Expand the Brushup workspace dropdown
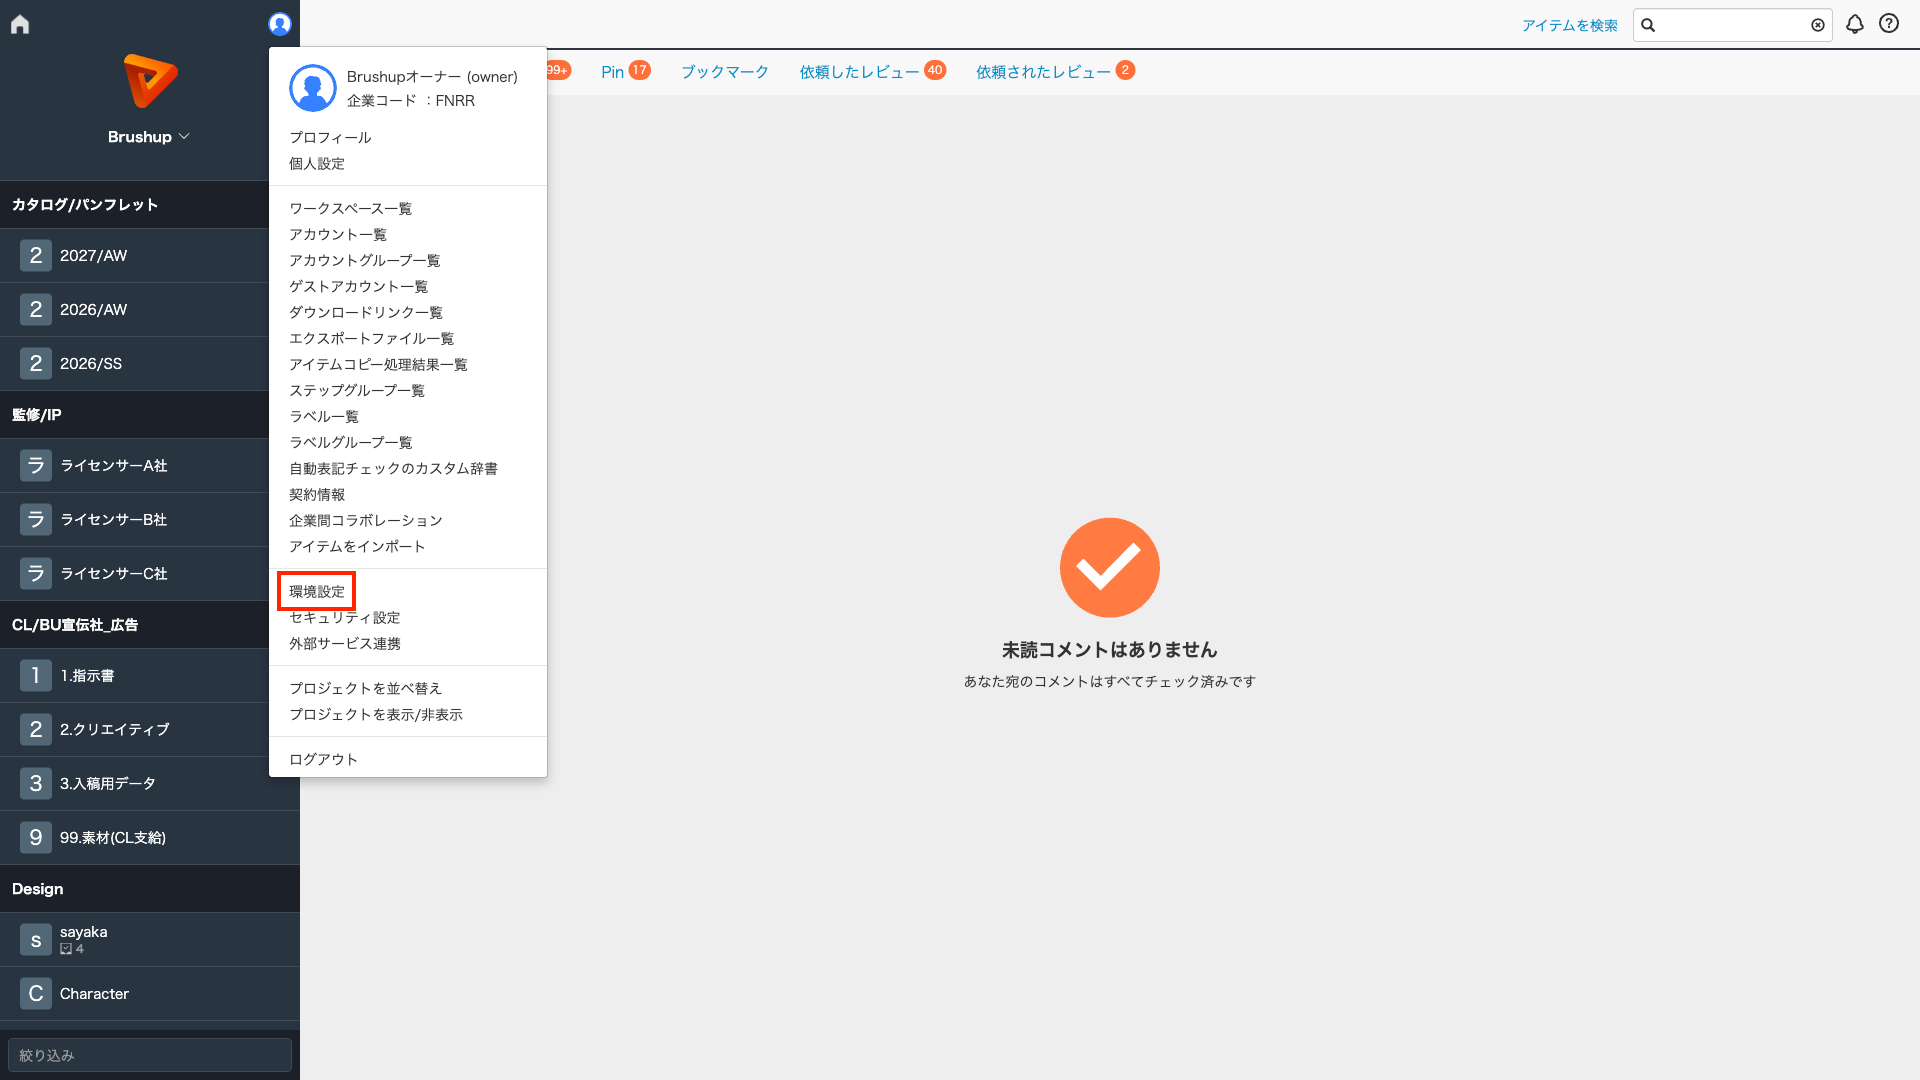The height and width of the screenshot is (1080, 1920). tap(149, 137)
